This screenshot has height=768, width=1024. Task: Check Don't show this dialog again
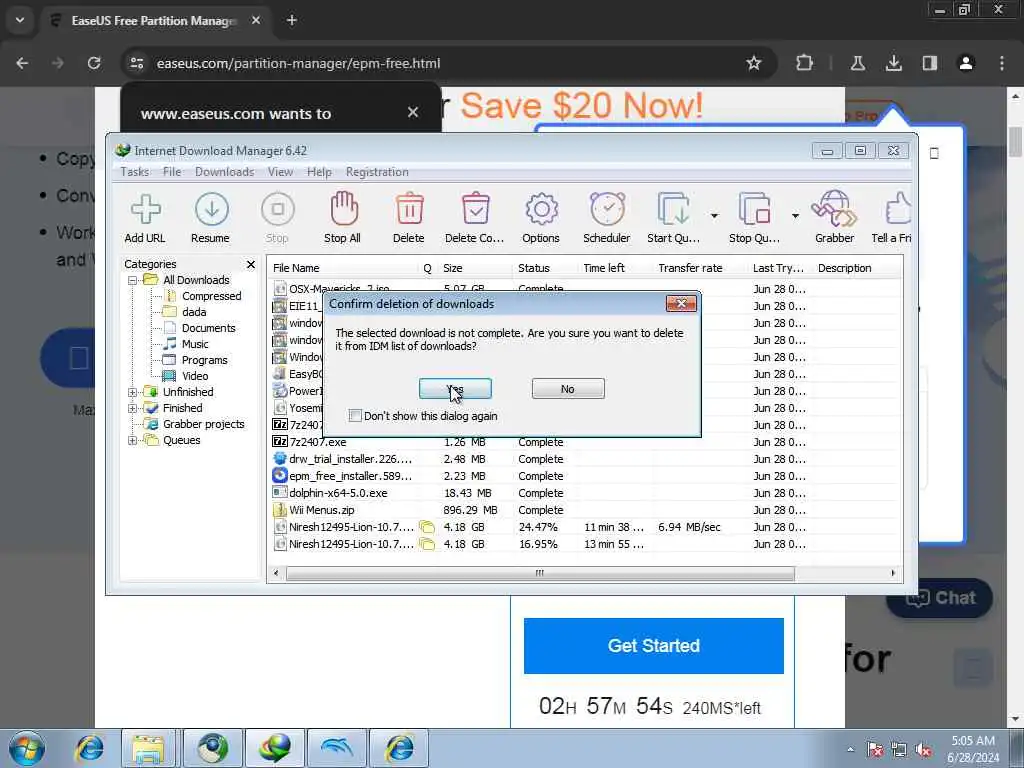[x=355, y=415]
